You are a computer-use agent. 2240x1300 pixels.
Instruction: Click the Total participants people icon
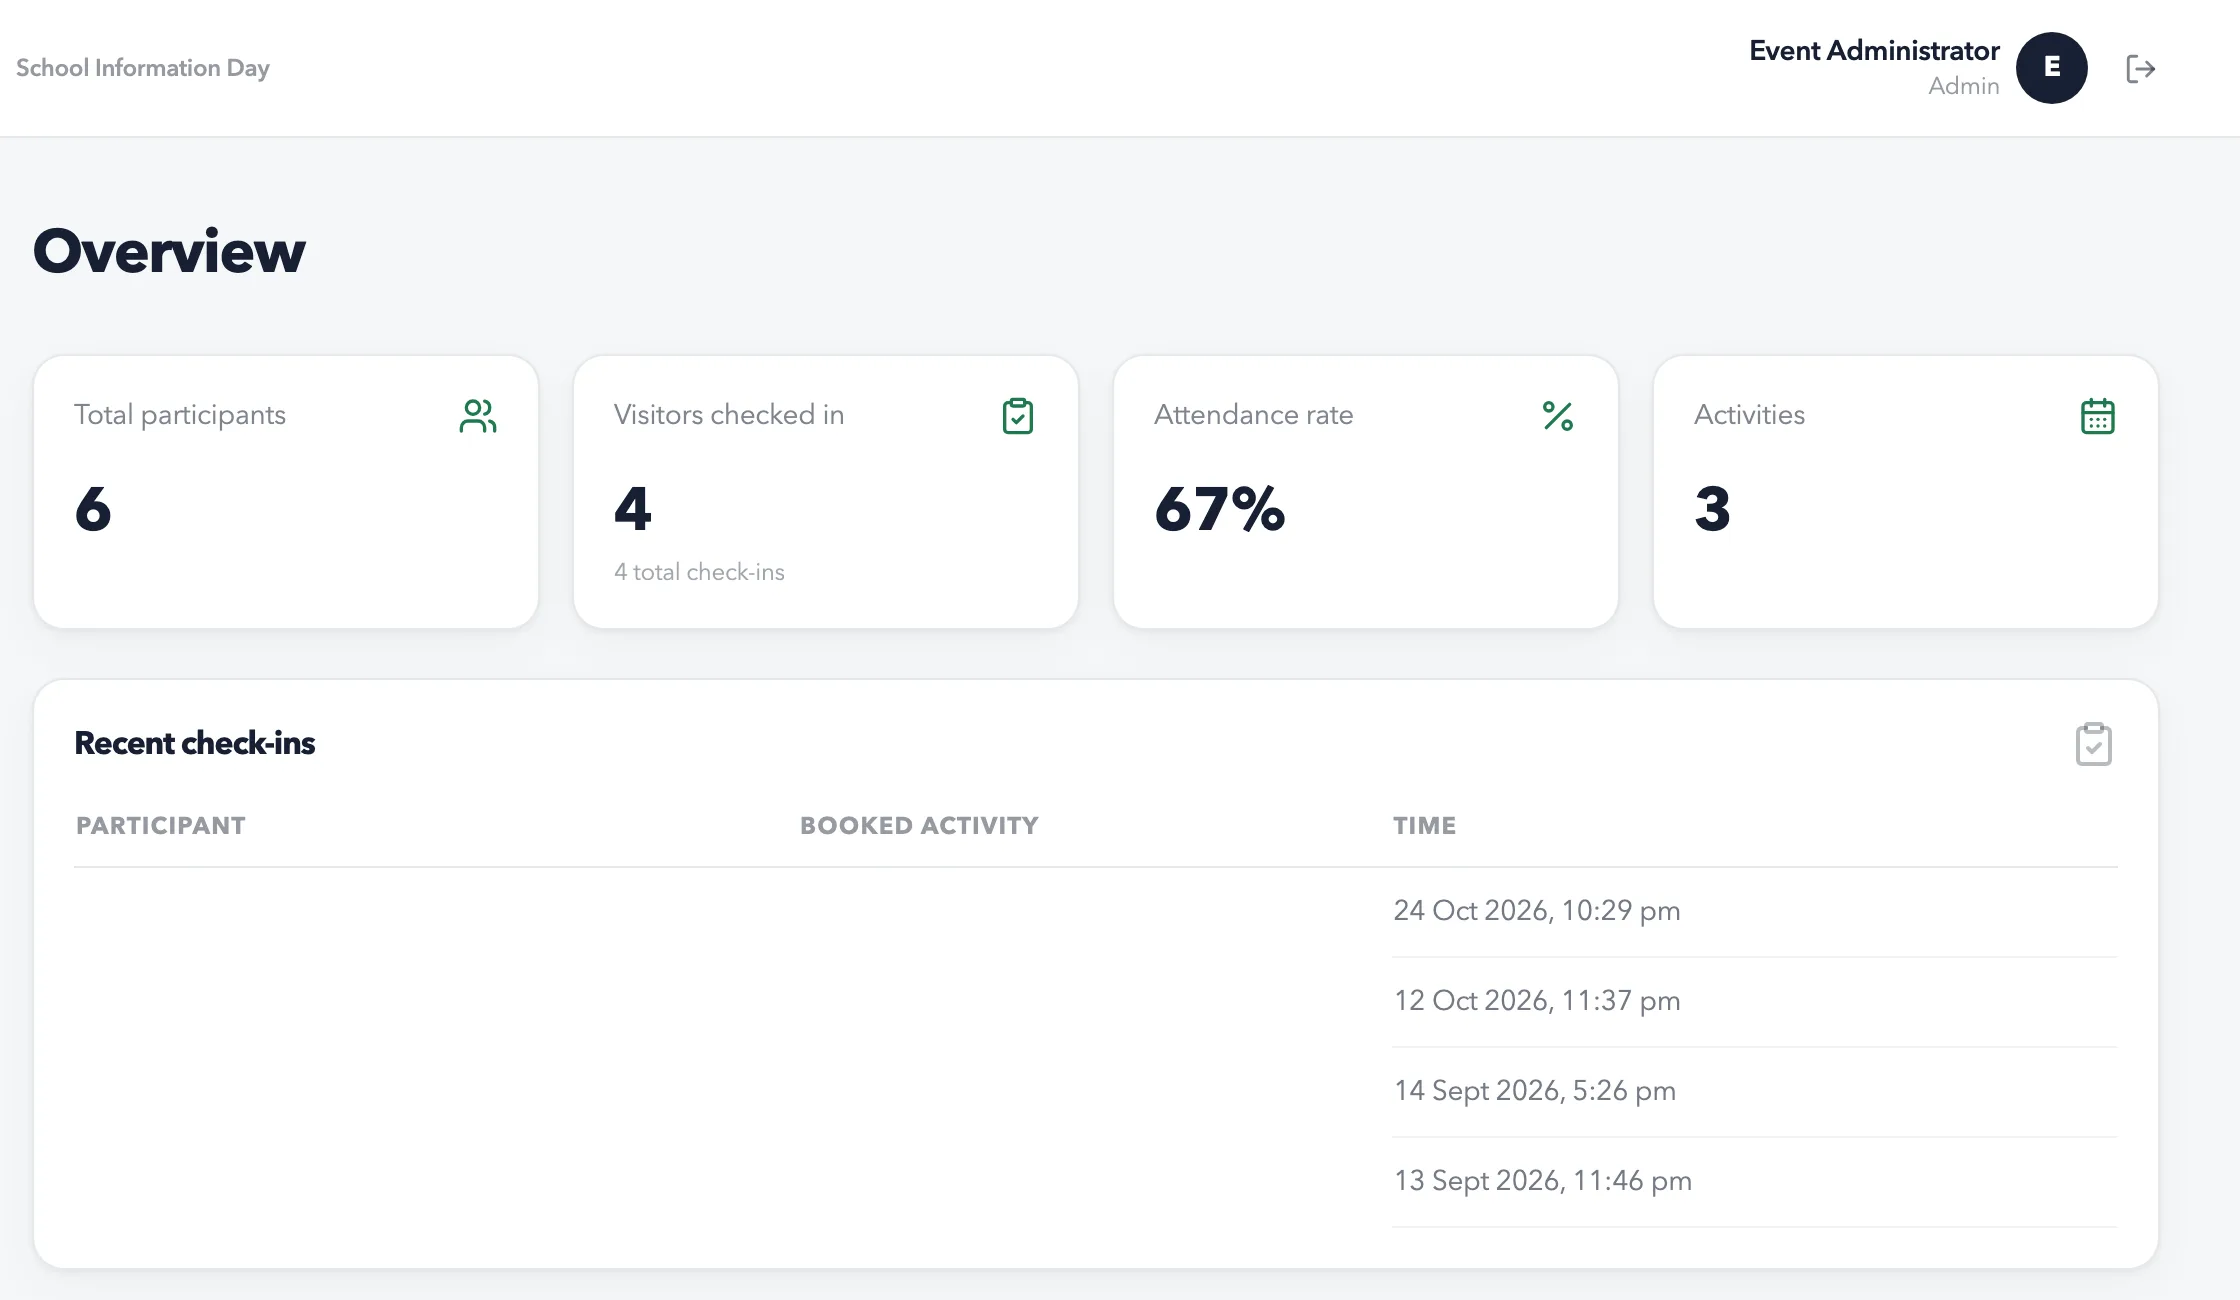478,416
